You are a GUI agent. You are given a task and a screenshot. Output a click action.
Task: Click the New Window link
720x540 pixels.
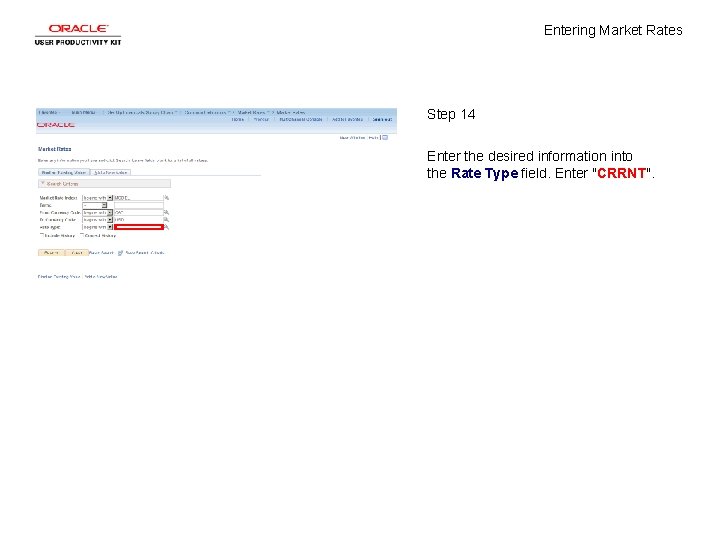click(x=352, y=138)
